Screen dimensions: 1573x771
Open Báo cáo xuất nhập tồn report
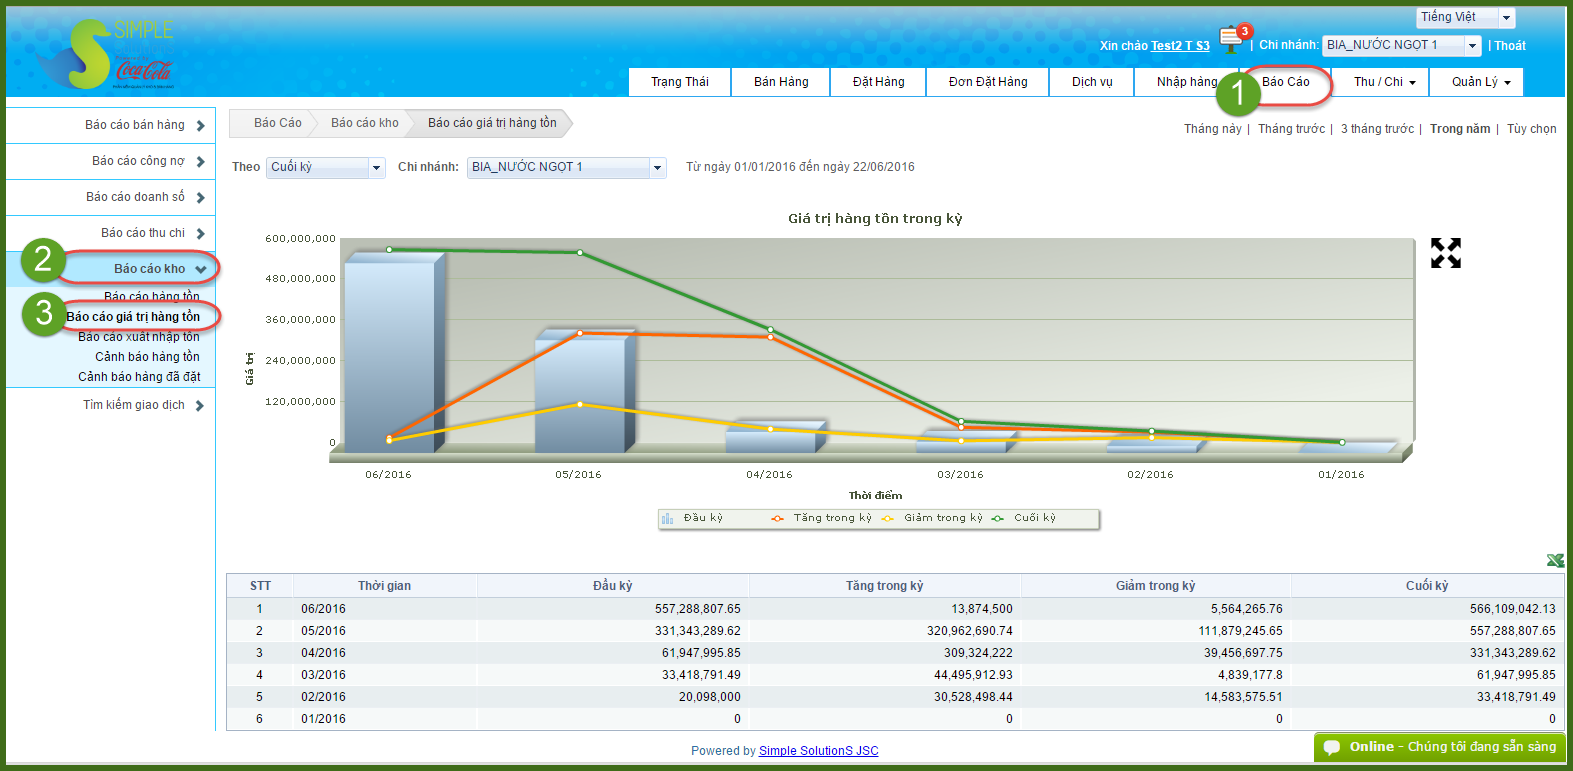[x=139, y=337]
